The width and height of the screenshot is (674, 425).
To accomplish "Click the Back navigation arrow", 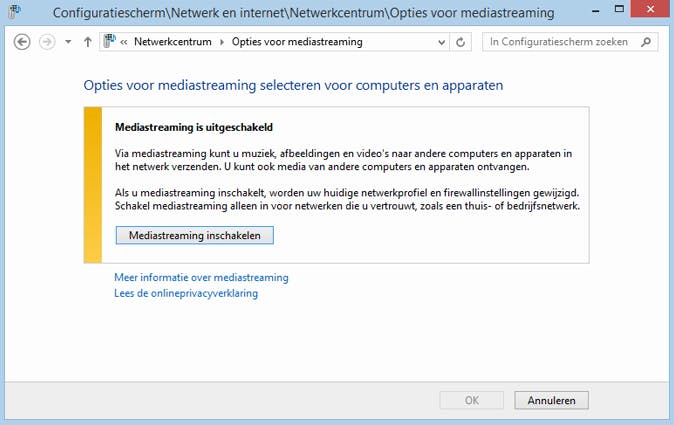I will click(22, 42).
